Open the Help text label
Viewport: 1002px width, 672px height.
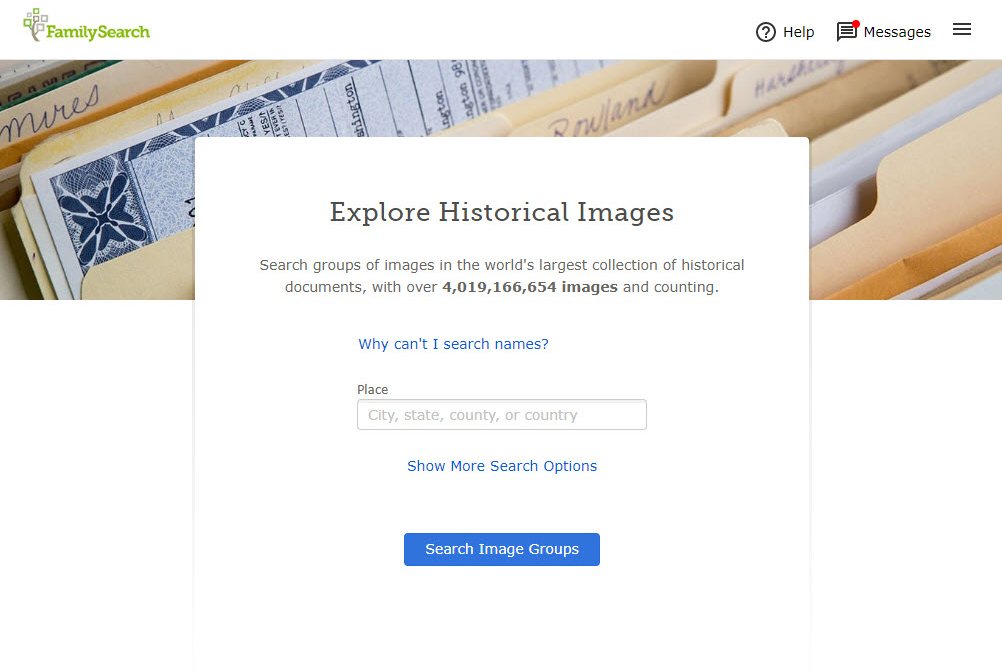click(799, 32)
